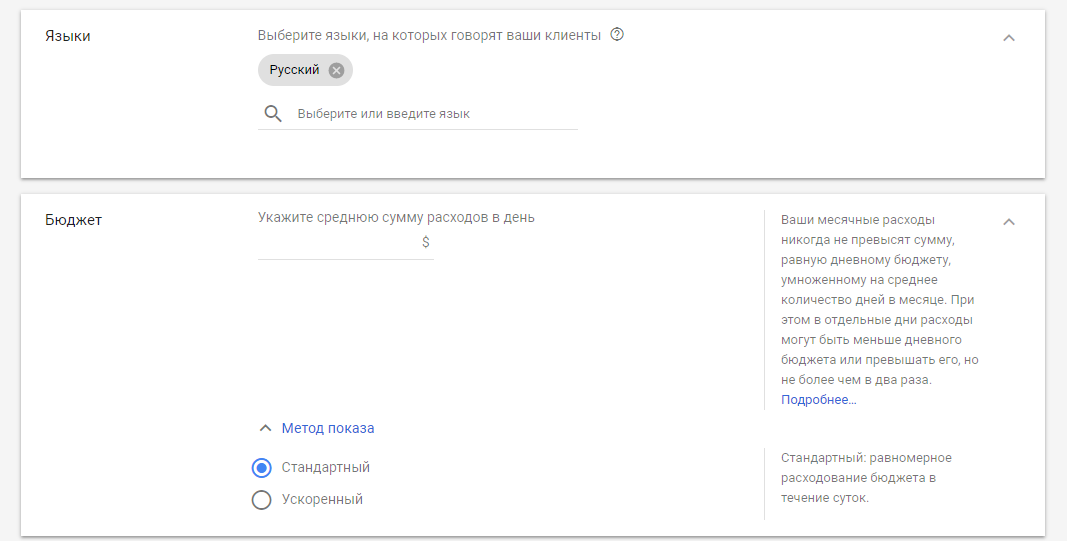Click the Стандартный option label
The width and height of the screenshot is (1067, 541).
(x=326, y=468)
